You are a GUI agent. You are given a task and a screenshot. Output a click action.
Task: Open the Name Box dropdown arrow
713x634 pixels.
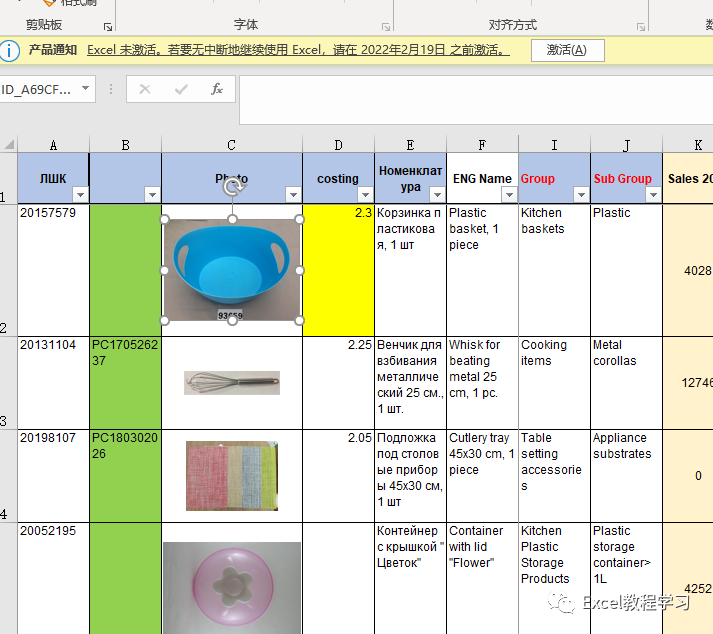click(x=85, y=88)
